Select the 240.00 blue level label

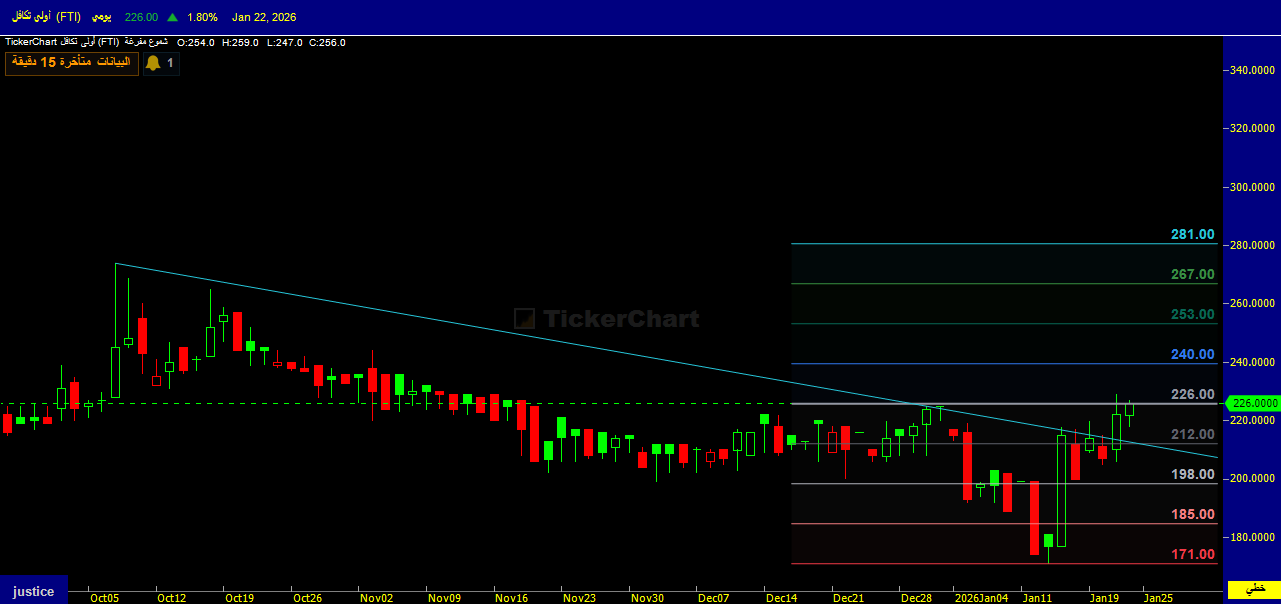(x=1192, y=355)
